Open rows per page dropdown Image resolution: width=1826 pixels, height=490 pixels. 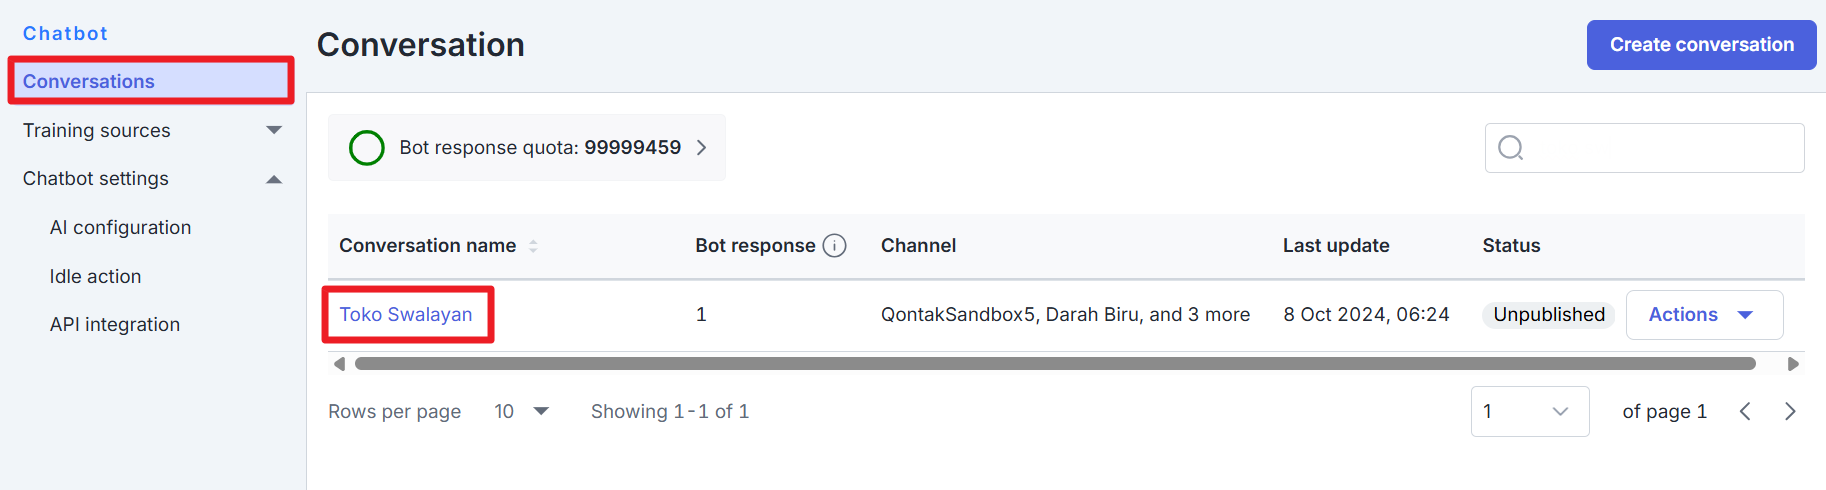coord(522,411)
